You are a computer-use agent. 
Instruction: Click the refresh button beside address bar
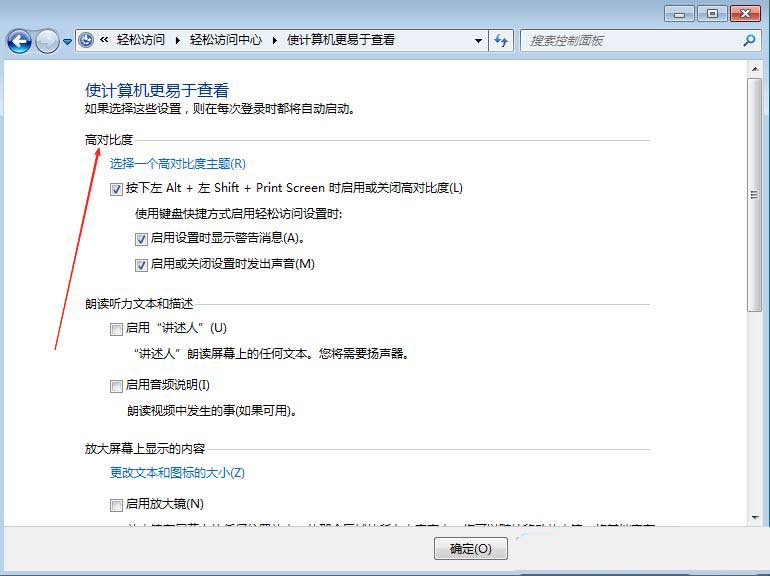pyautogui.click(x=501, y=41)
